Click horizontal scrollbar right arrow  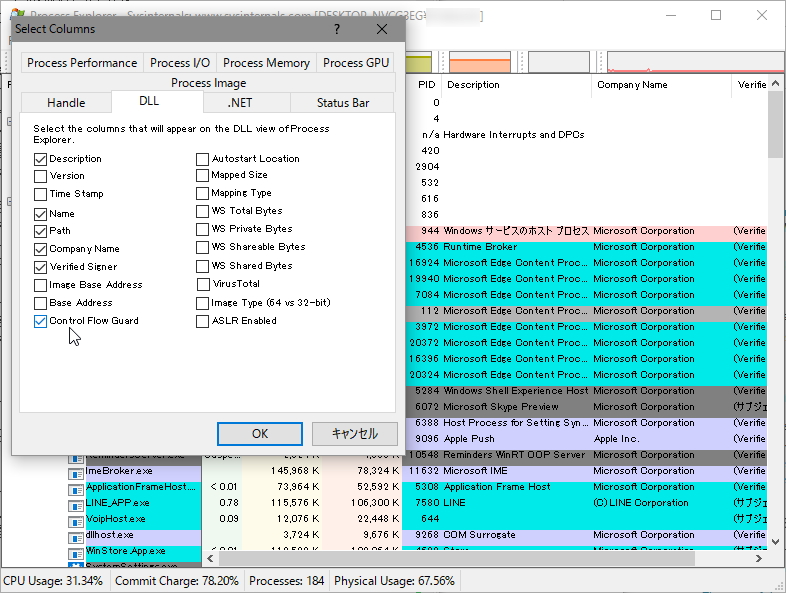[758, 558]
